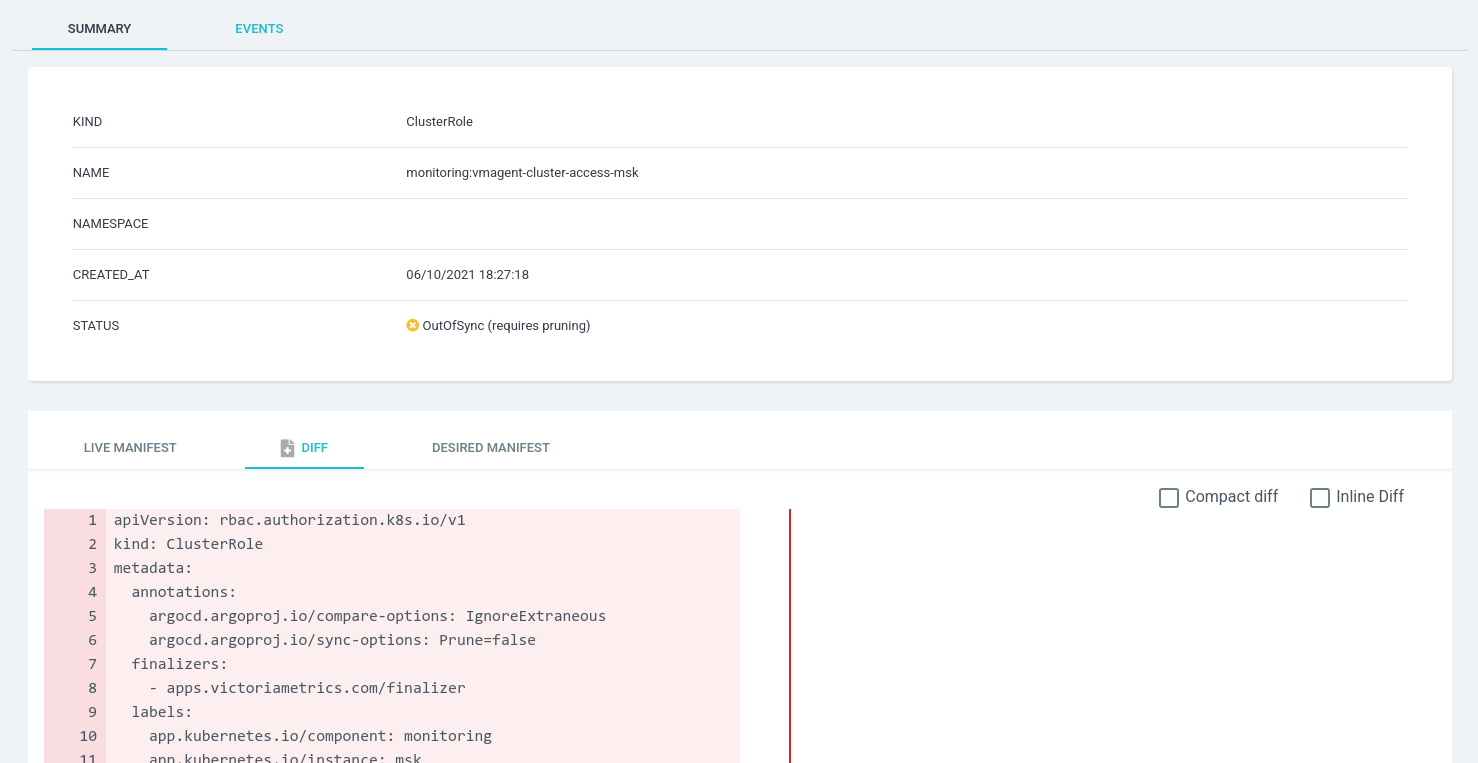Image resolution: width=1478 pixels, height=763 pixels.
Task: Open the DESIRED MANIFEST tab
Action: 490,447
